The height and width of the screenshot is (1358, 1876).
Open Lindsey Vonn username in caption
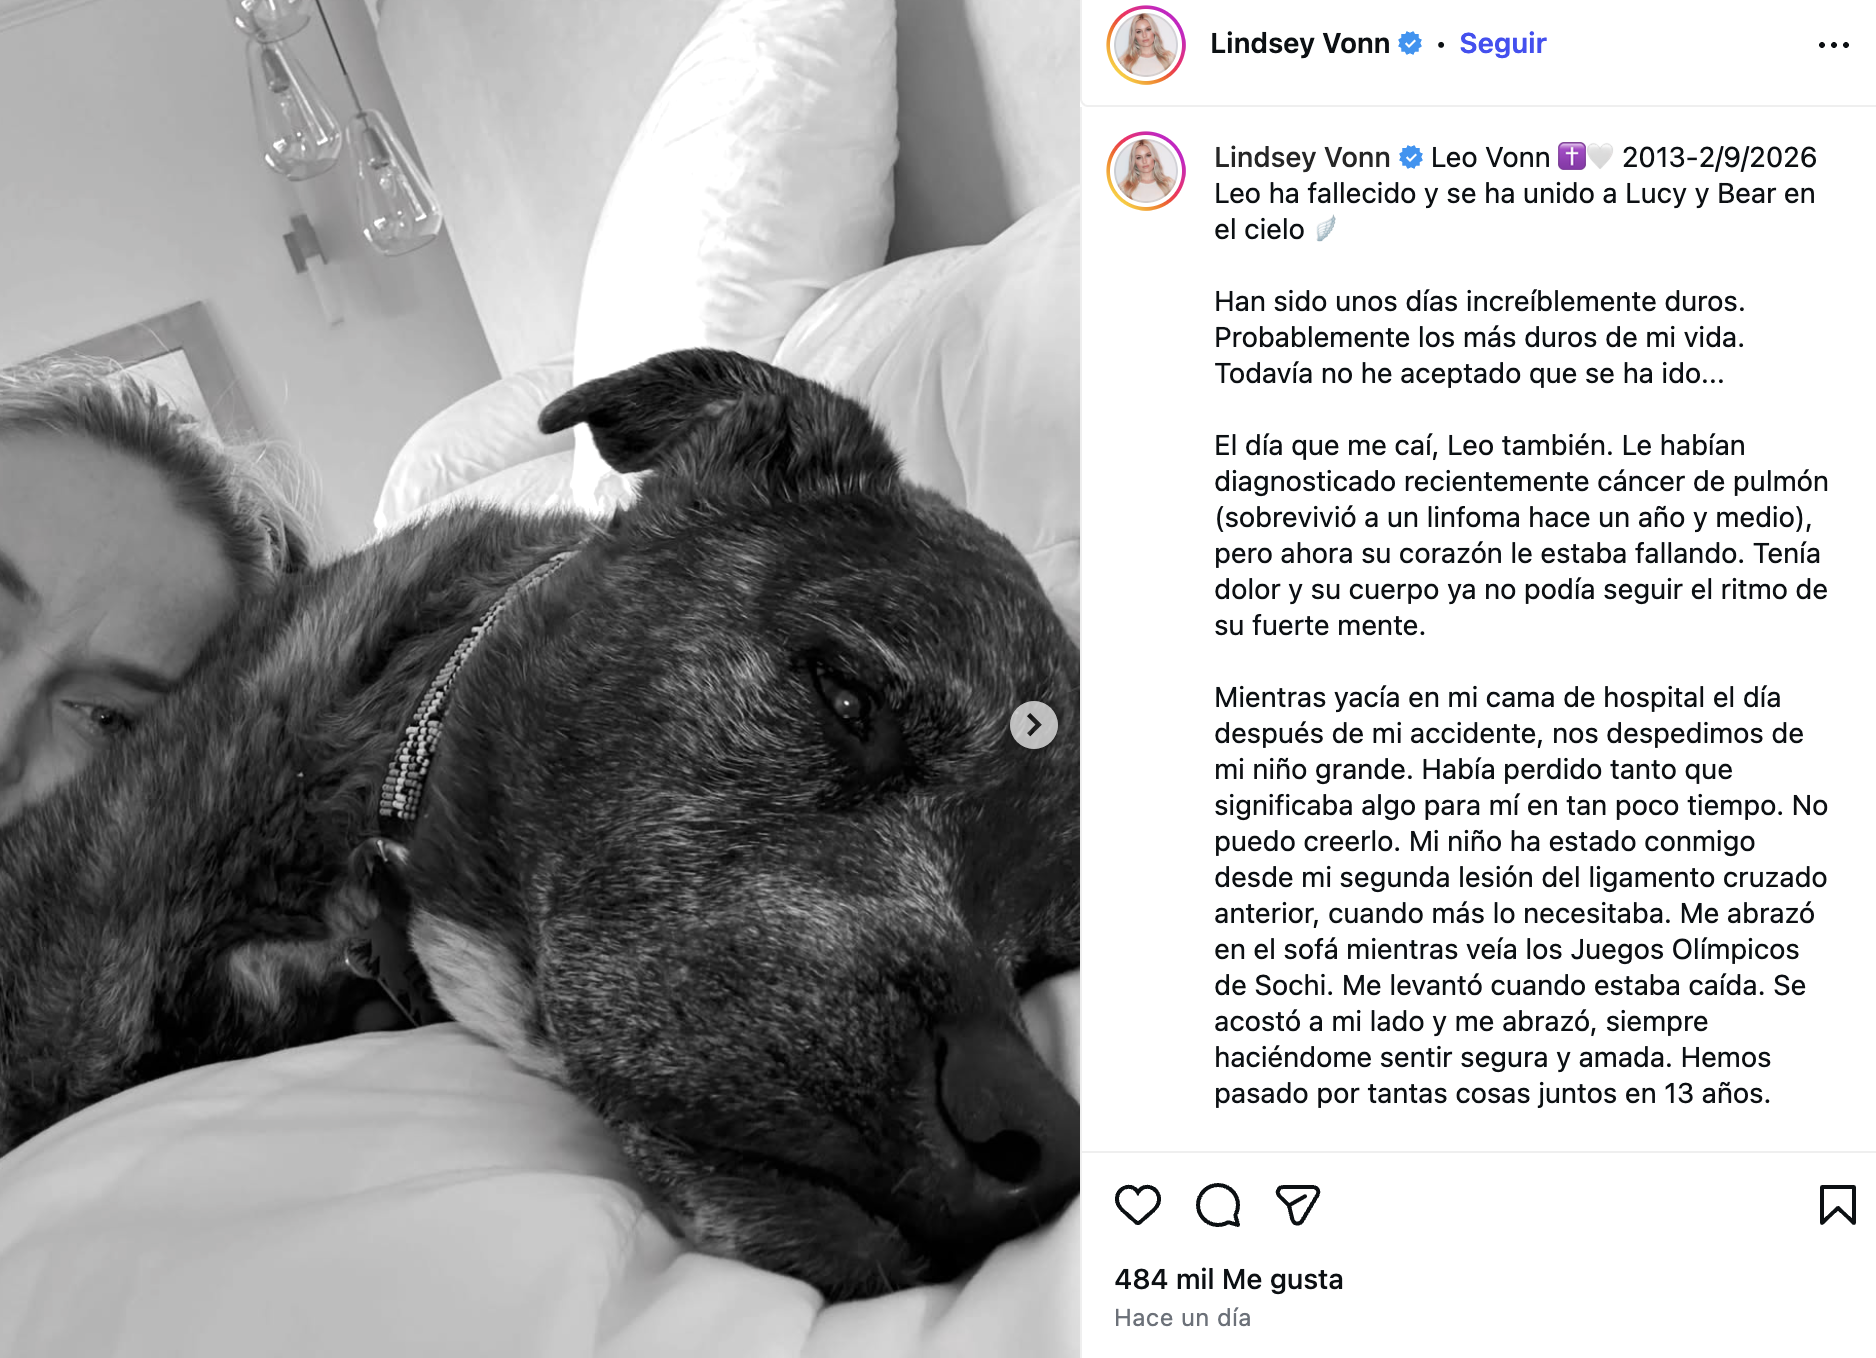(1302, 157)
